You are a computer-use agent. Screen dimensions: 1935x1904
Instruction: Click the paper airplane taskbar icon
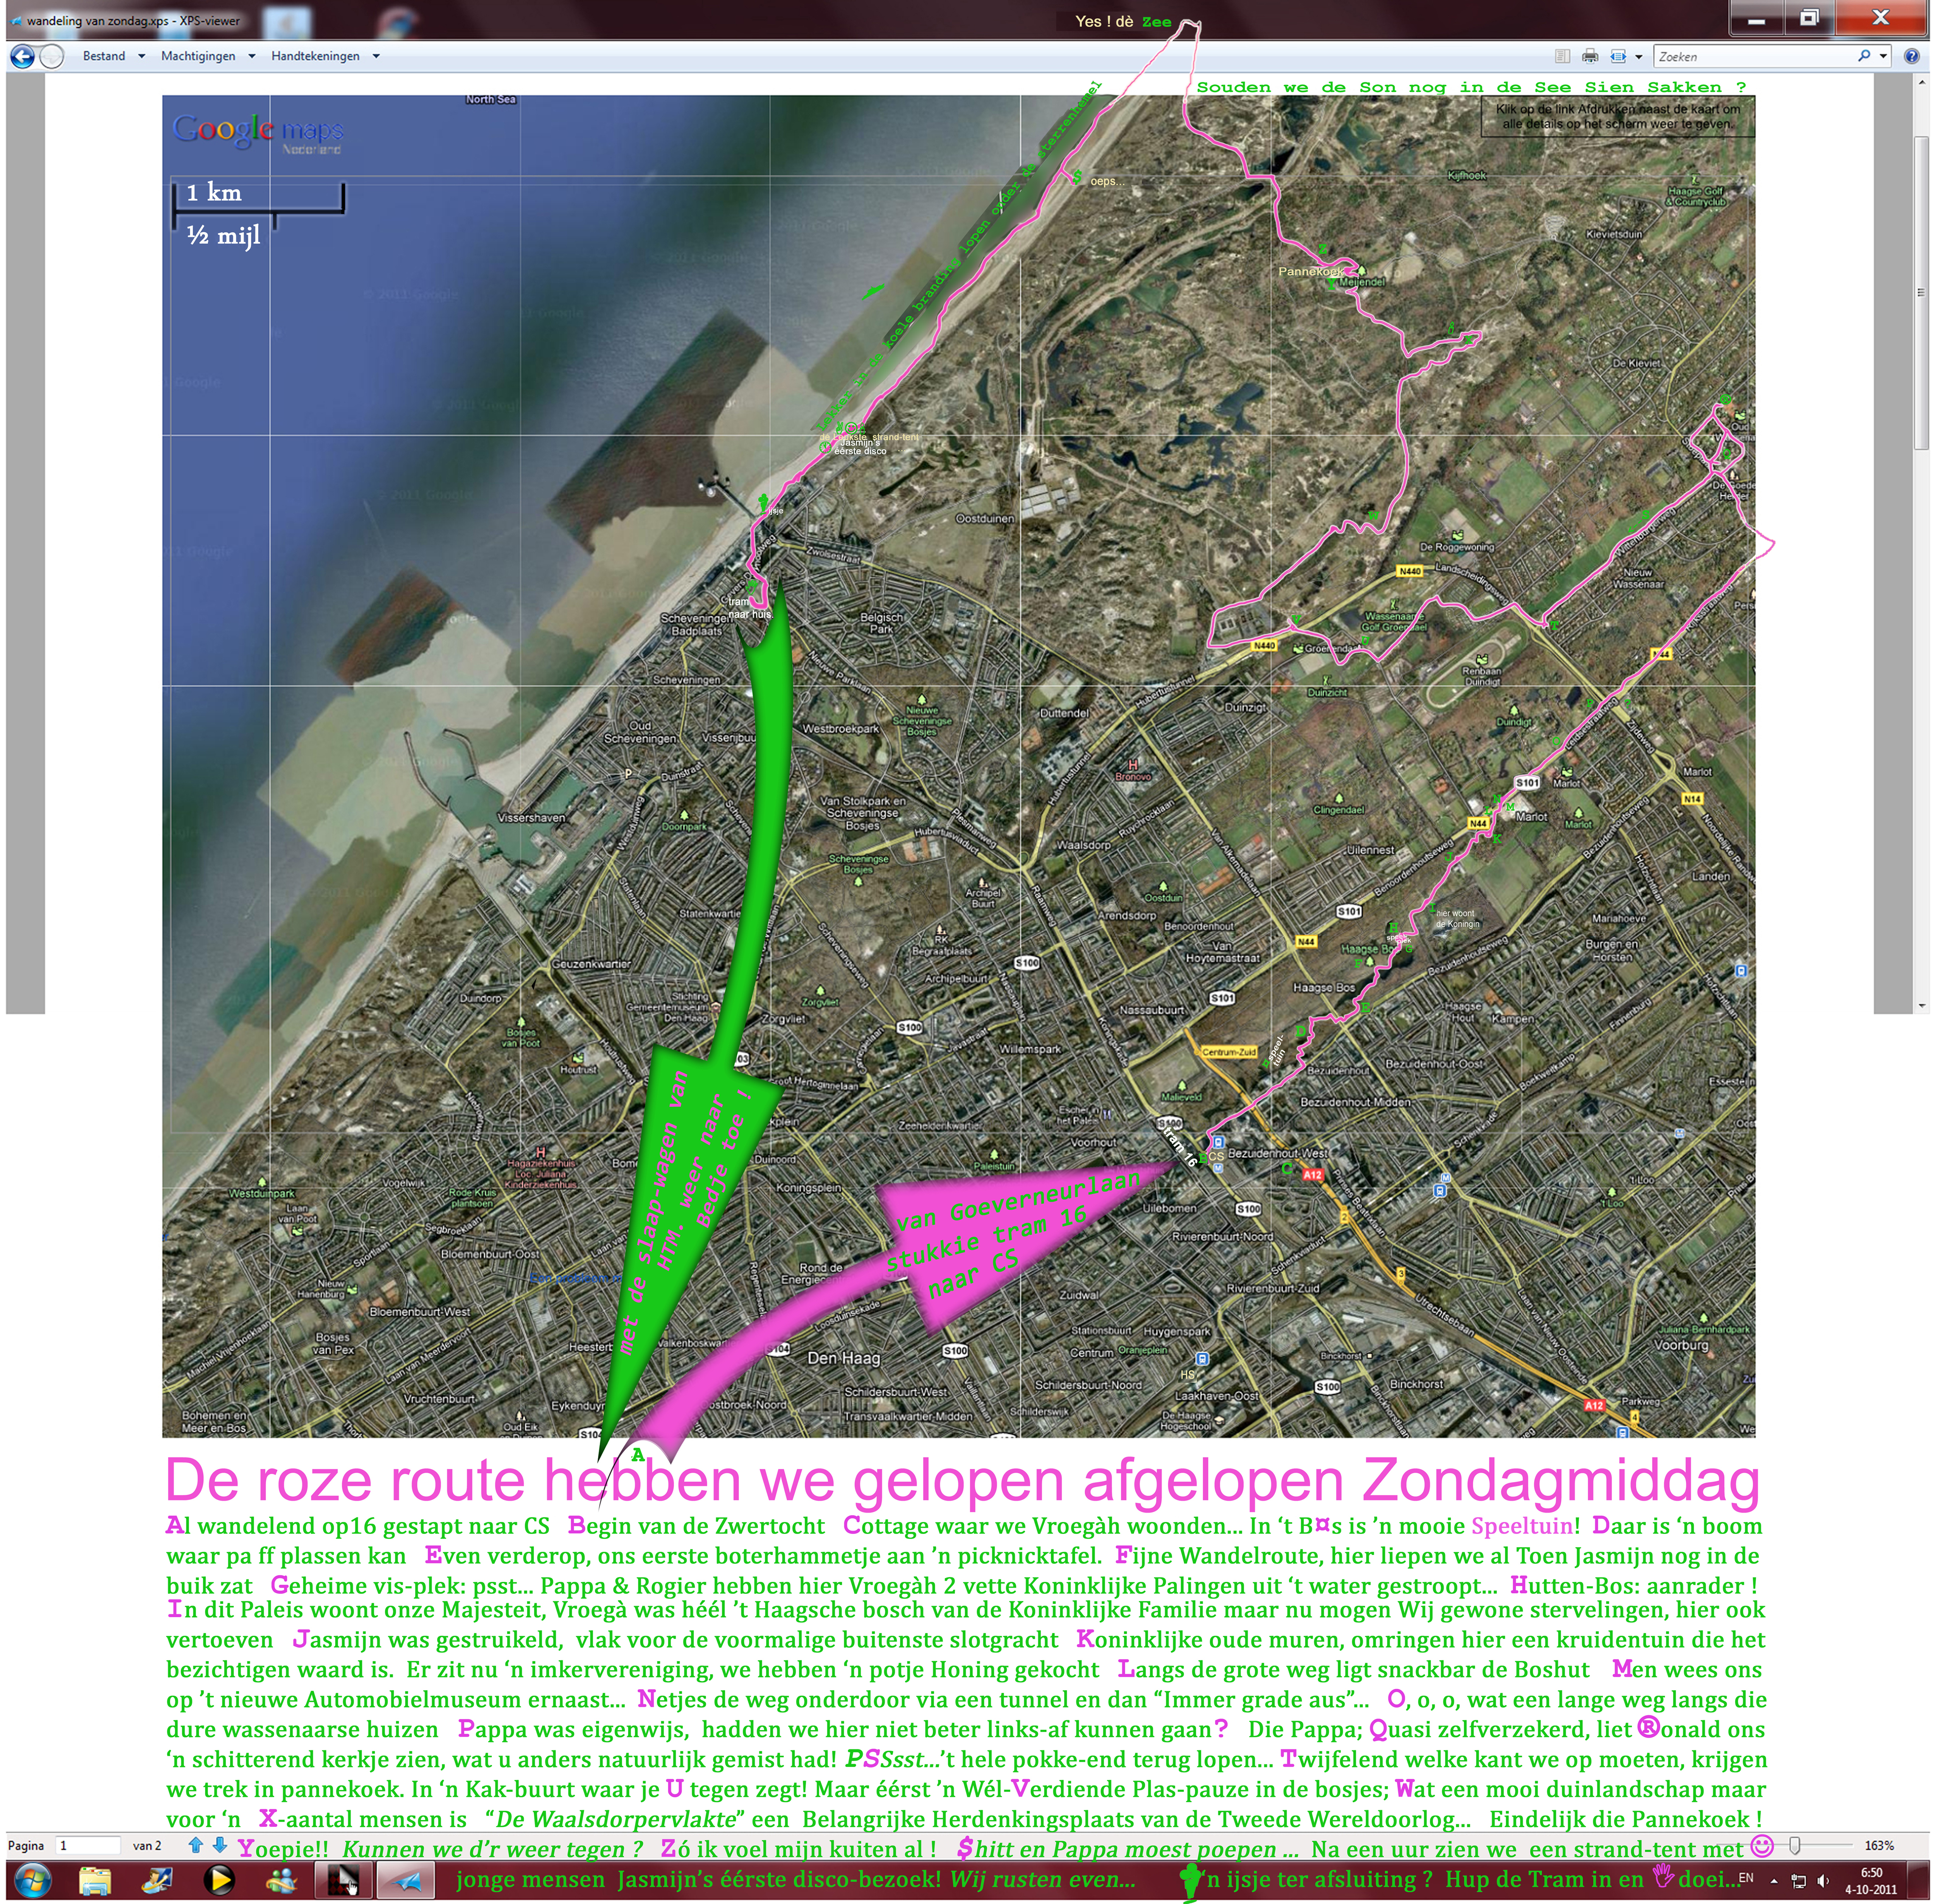pyautogui.click(x=407, y=1881)
